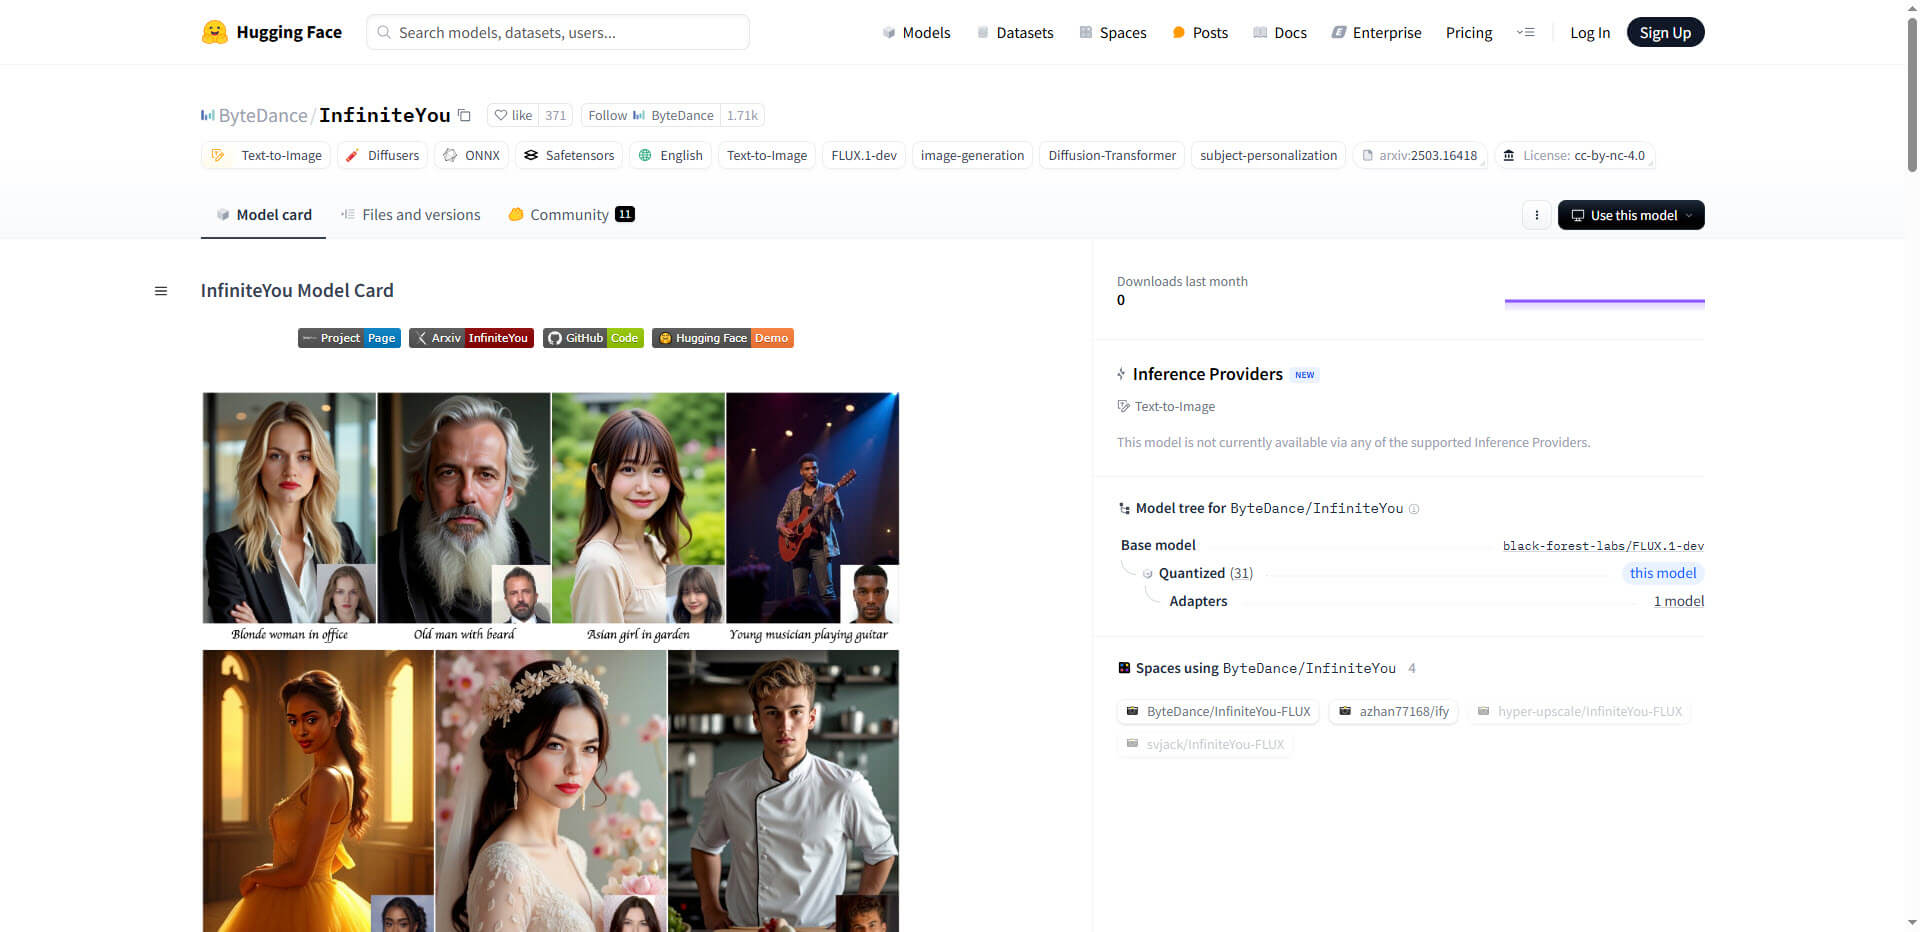Open the hyper-upscale/InfiniteYou-FLUX space
This screenshot has width=1920, height=932.
click(1580, 712)
